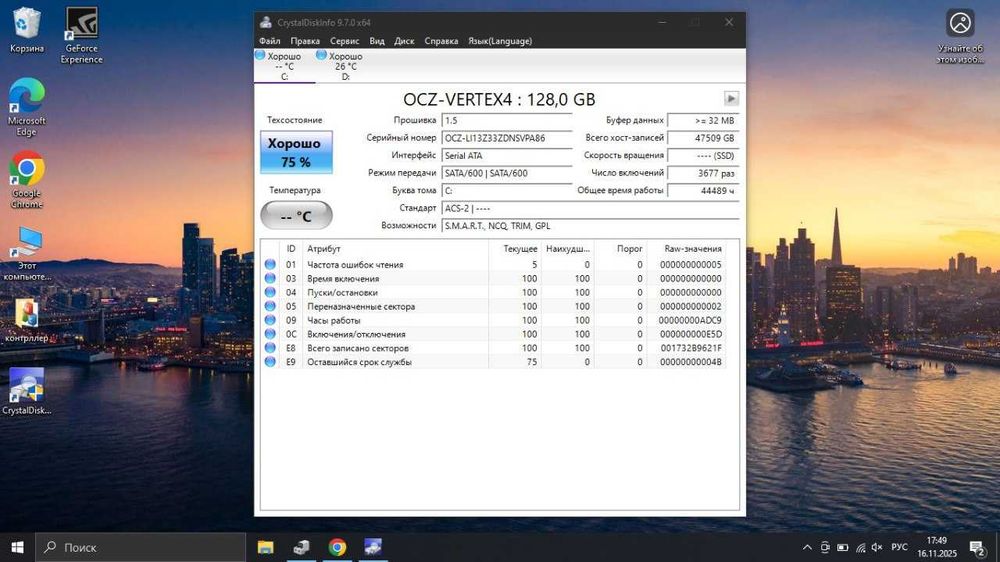Screen dimensions: 1000x562
Task: Open CrystalDiskInfo desktop shortcut
Action: [27, 391]
